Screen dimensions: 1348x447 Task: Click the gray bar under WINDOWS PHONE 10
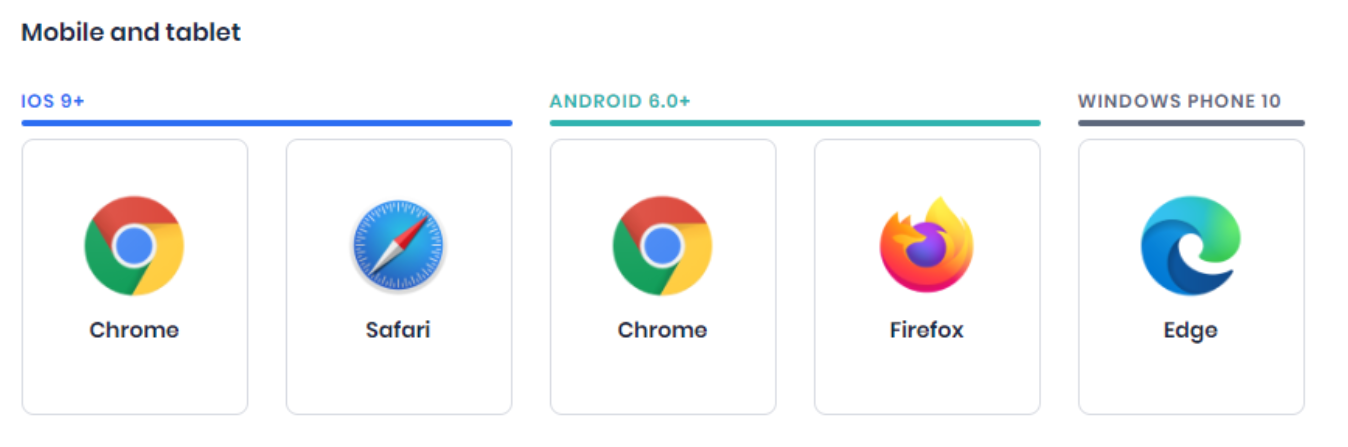pyautogui.click(x=1191, y=123)
